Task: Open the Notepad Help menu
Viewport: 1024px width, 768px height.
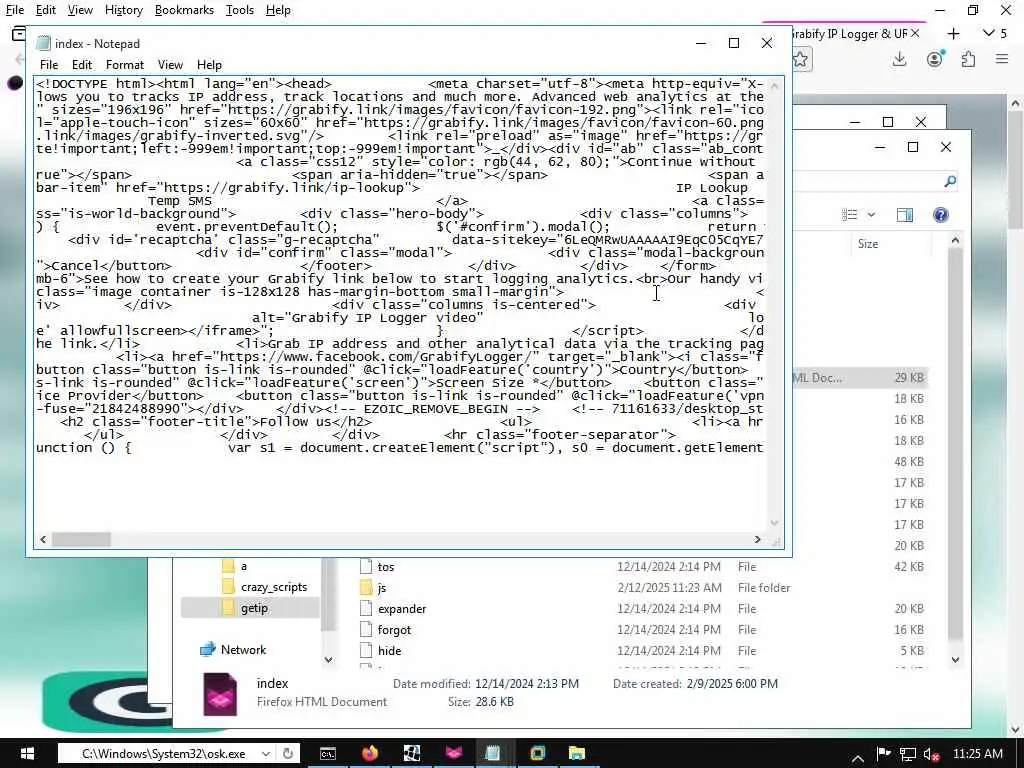Action: (209, 65)
